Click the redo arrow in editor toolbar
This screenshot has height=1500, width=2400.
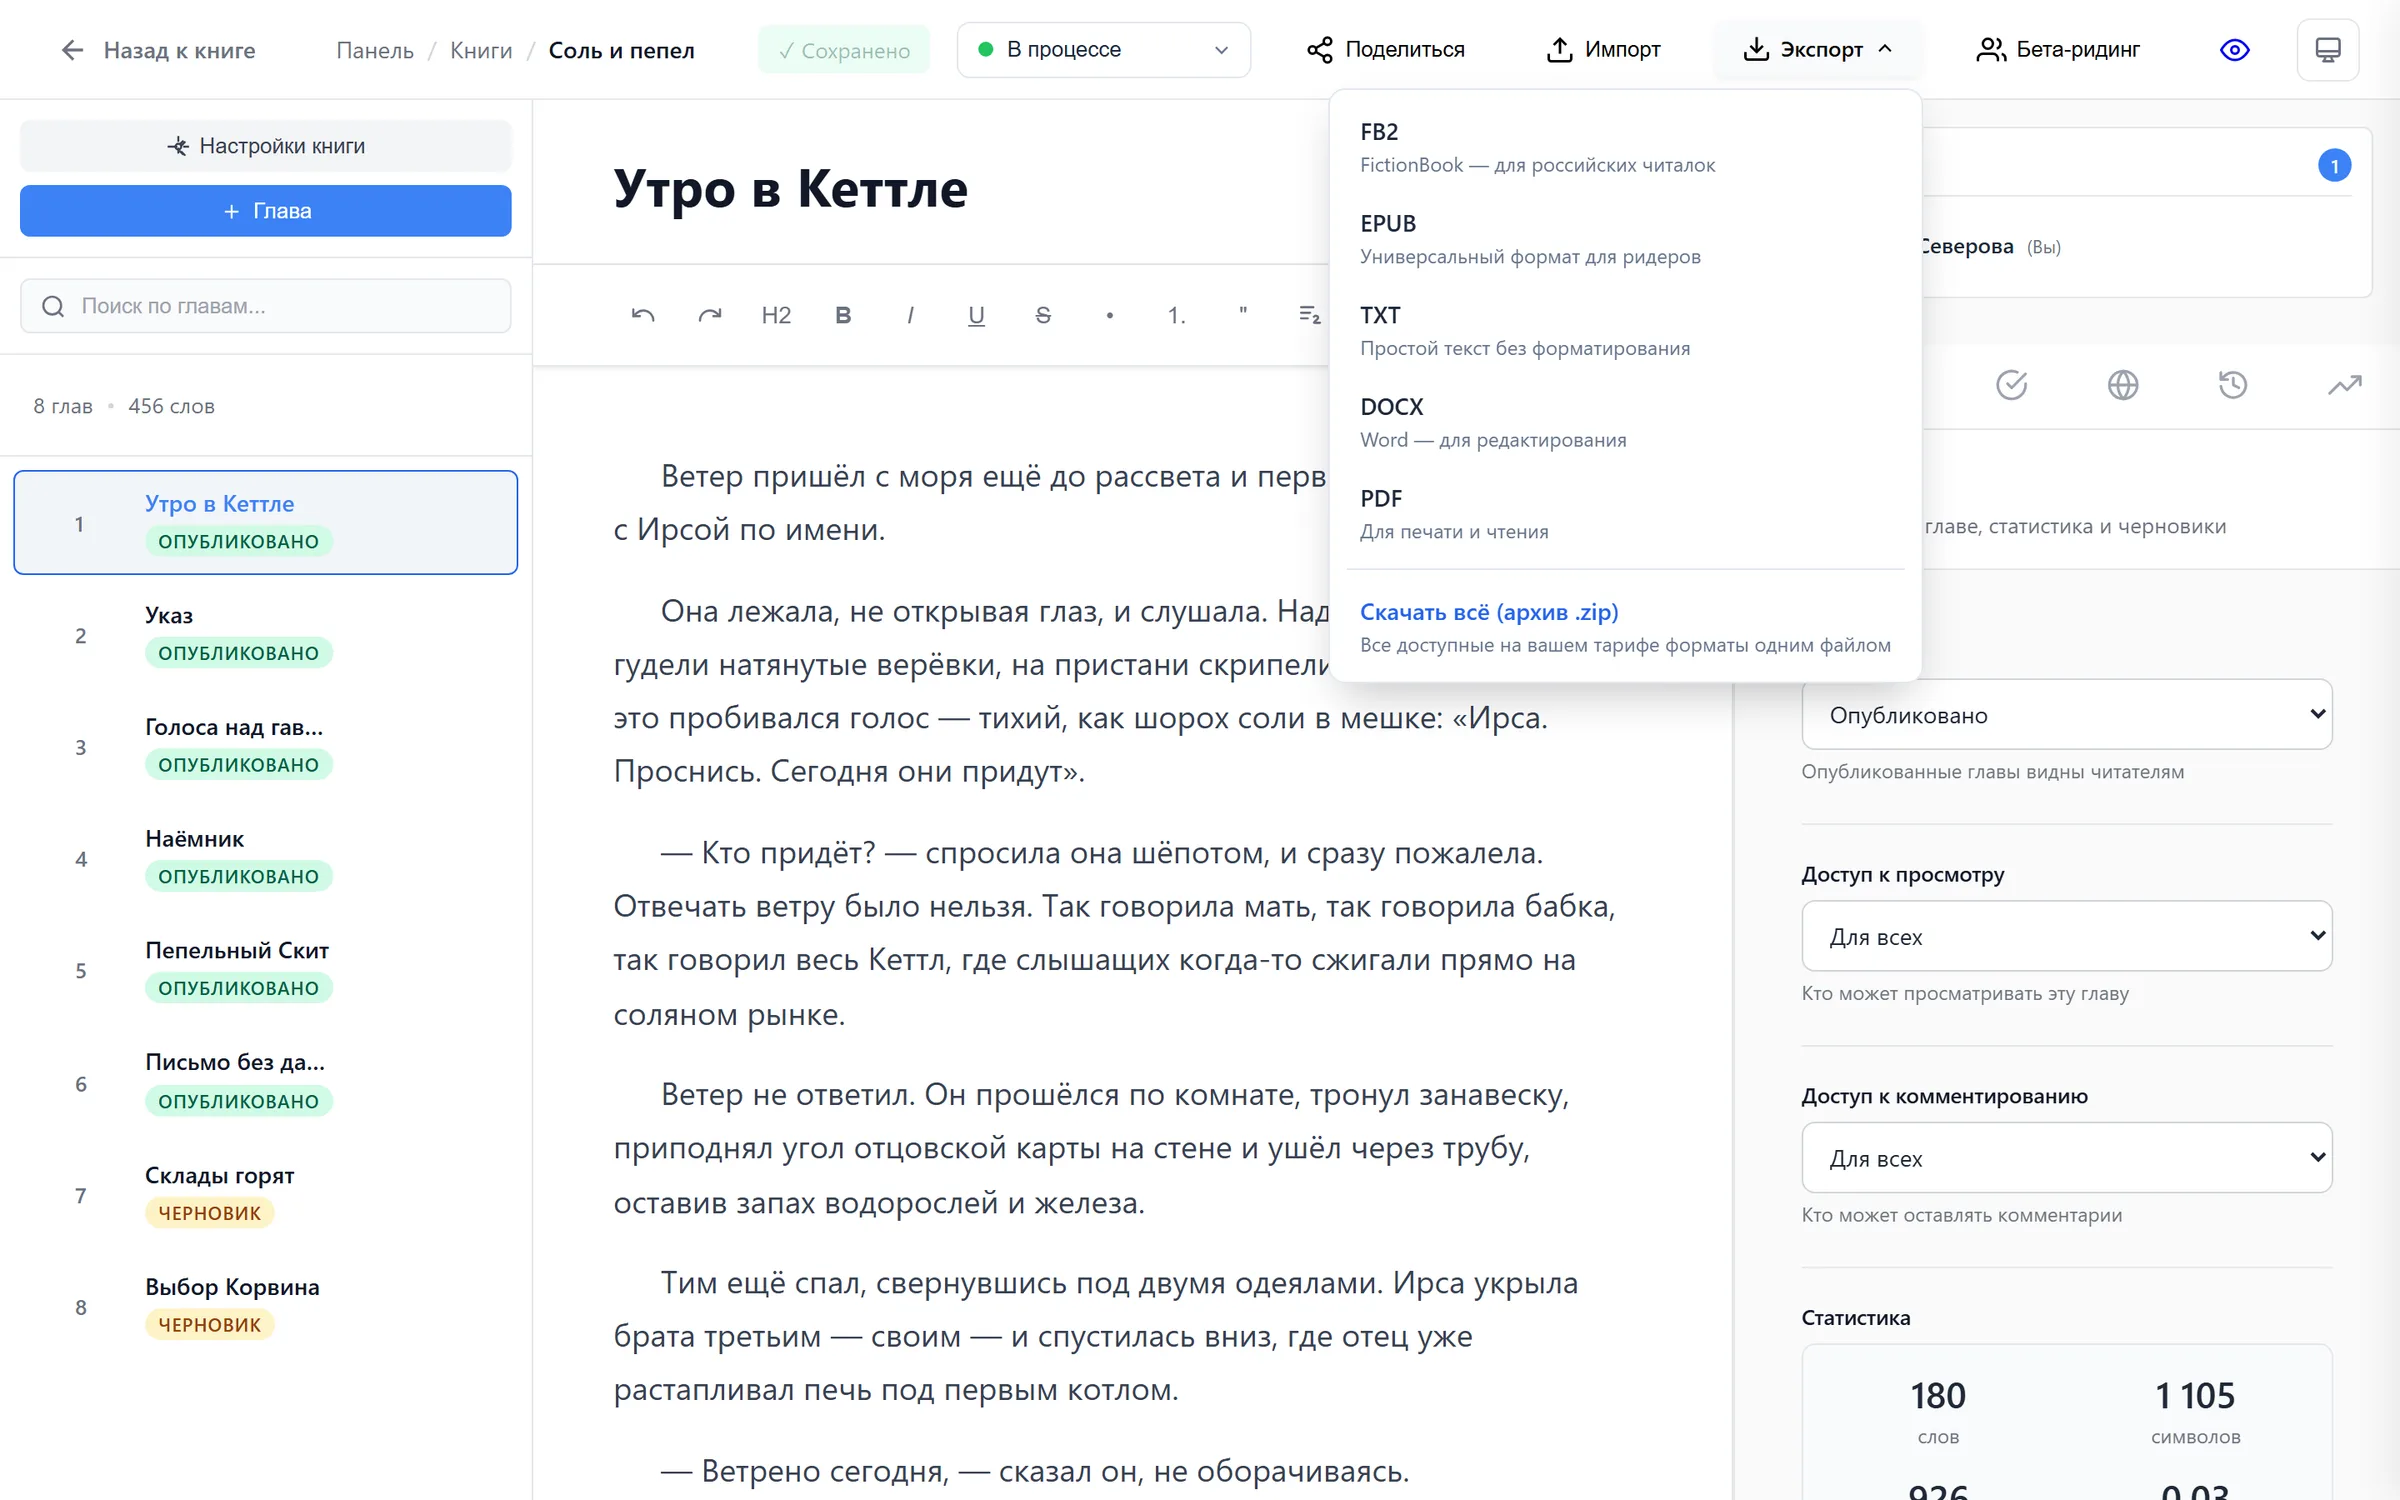pos(710,315)
